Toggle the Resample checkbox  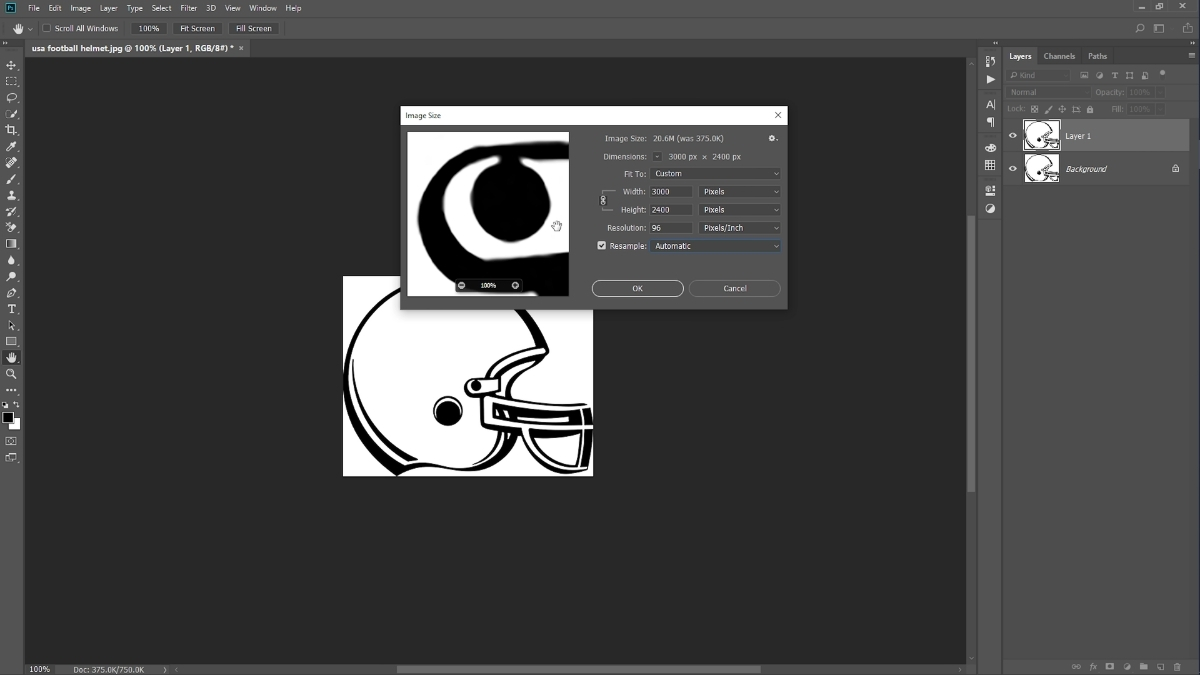601,245
